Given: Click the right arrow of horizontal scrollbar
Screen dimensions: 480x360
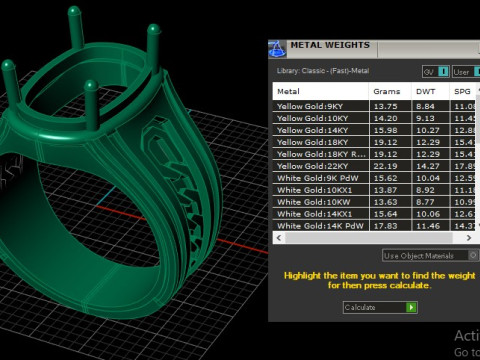Looking at the screenshot, I should coord(469,238).
